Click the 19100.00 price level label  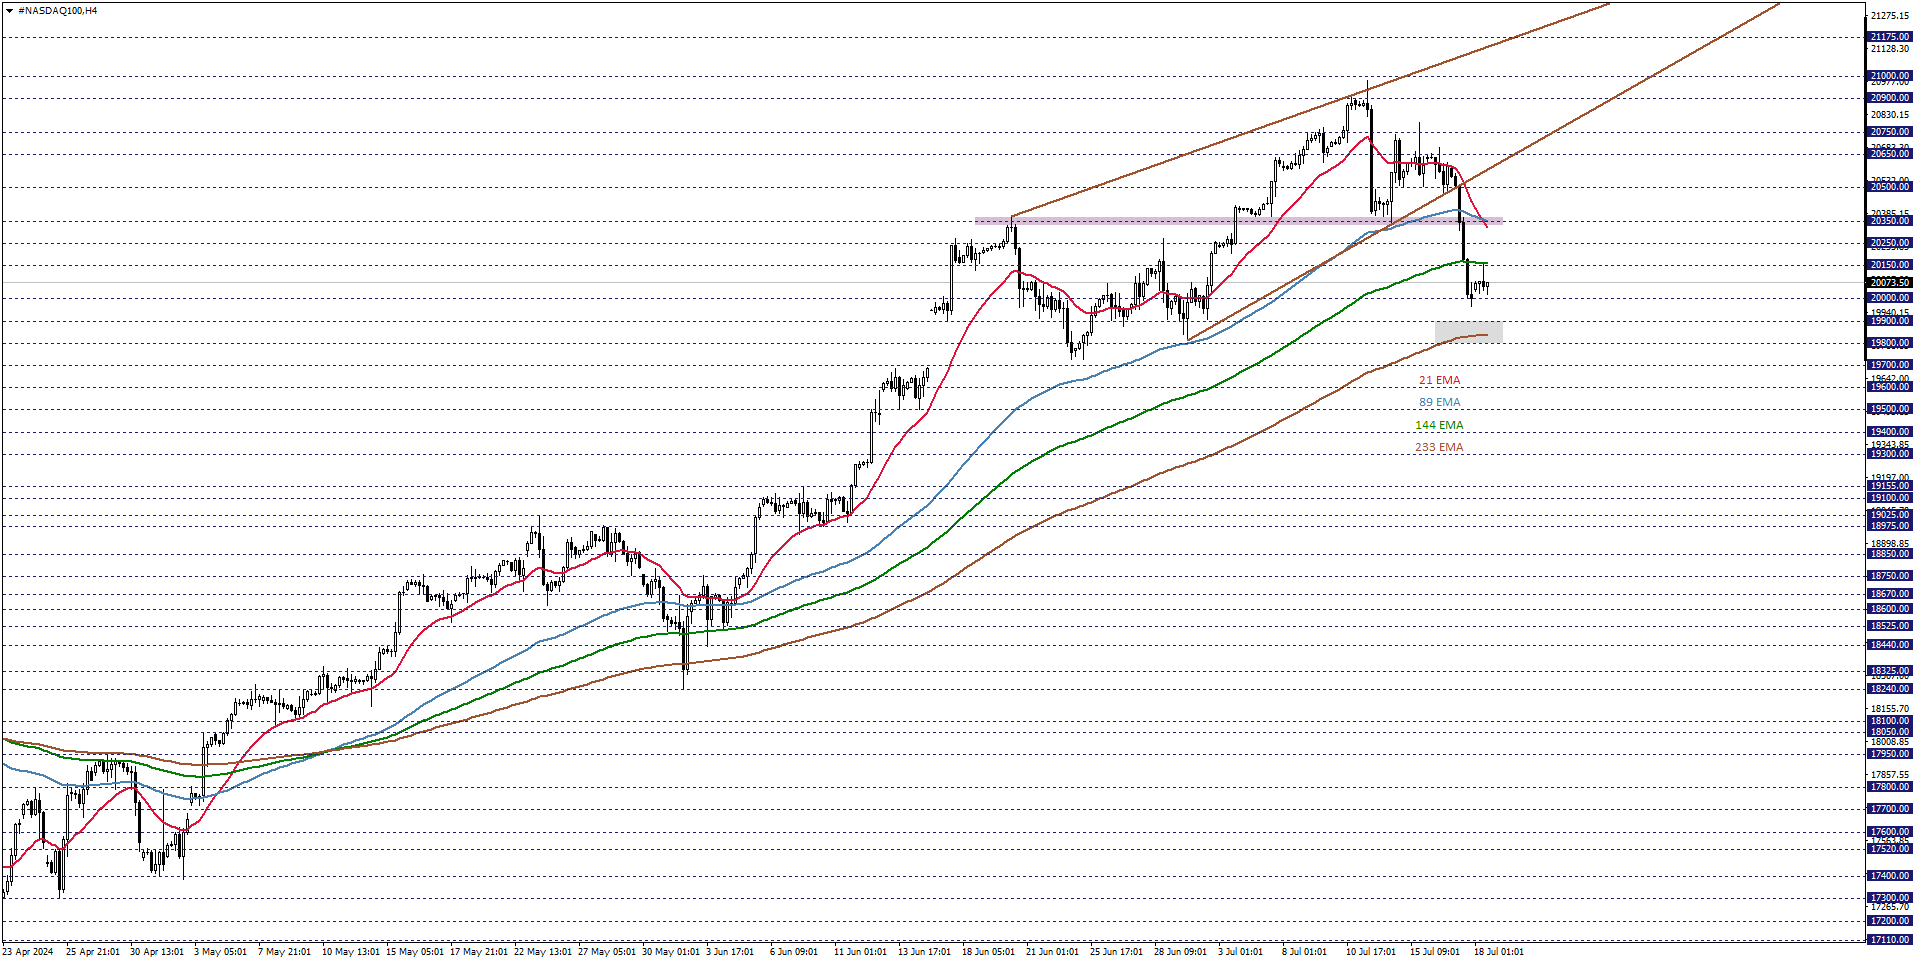coord(1890,498)
